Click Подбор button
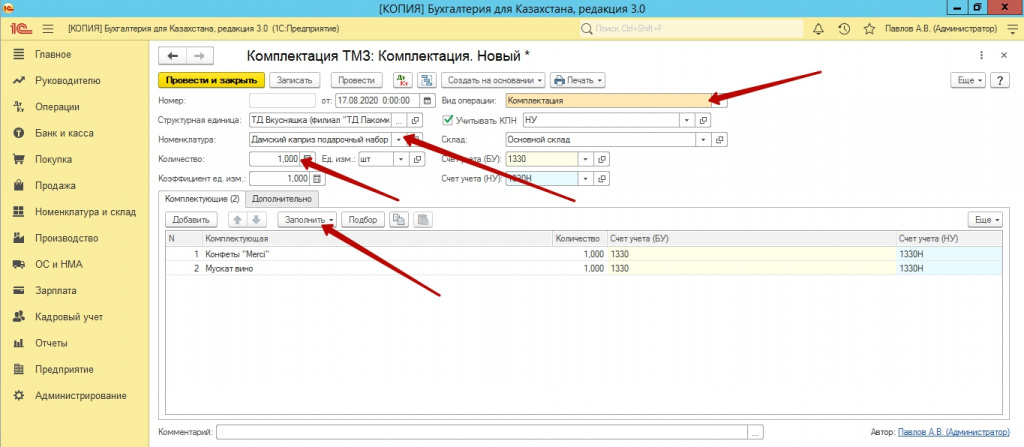The width and height of the screenshot is (1024, 447). click(x=363, y=220)
